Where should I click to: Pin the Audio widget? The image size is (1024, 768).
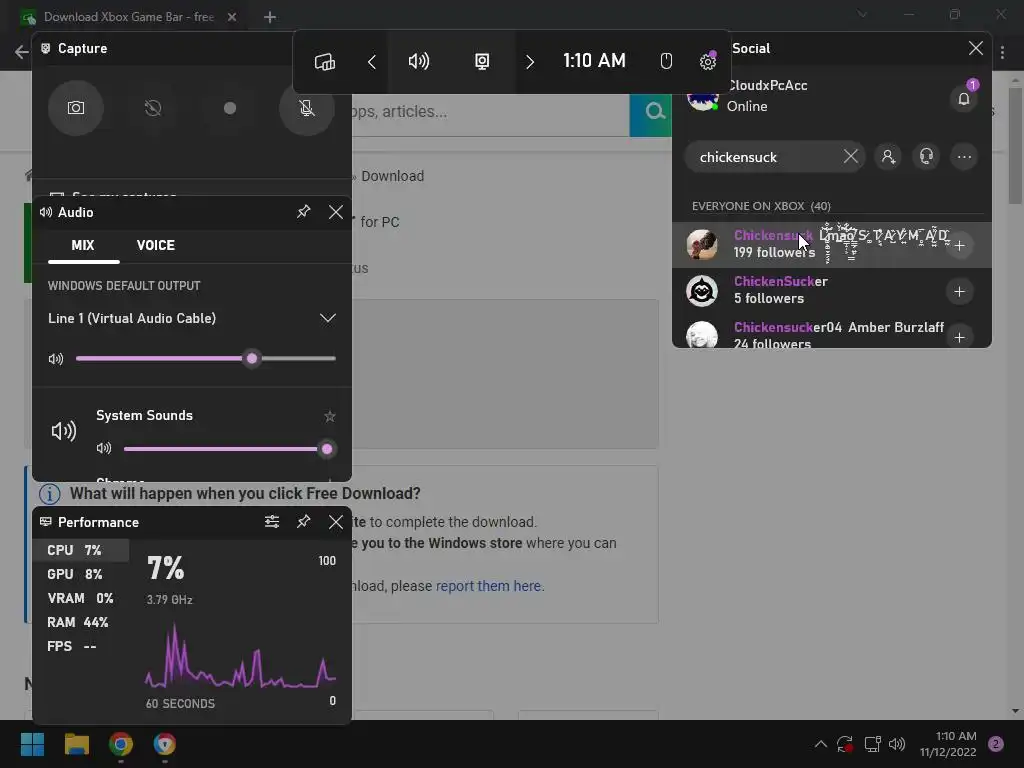tap(304, 212)
